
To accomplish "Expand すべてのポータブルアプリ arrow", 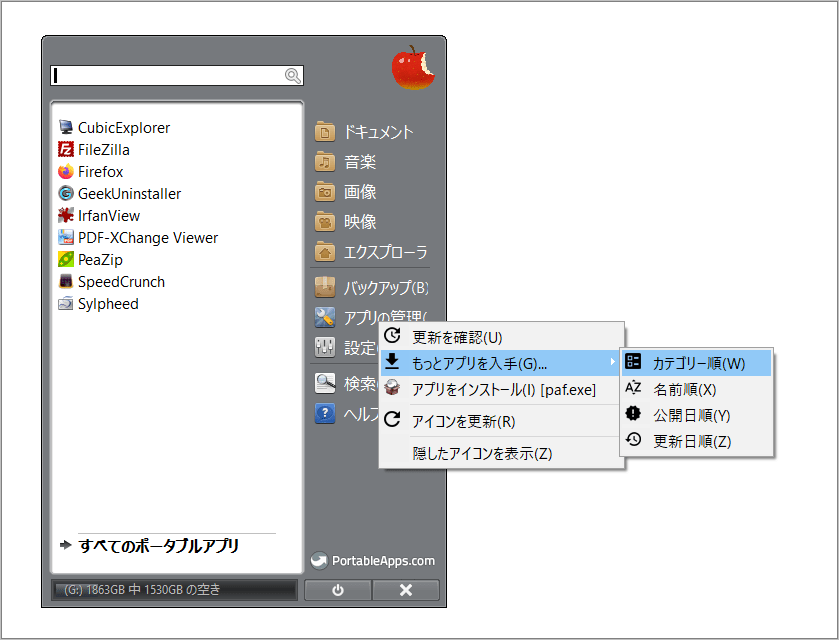I will [66, 545].
